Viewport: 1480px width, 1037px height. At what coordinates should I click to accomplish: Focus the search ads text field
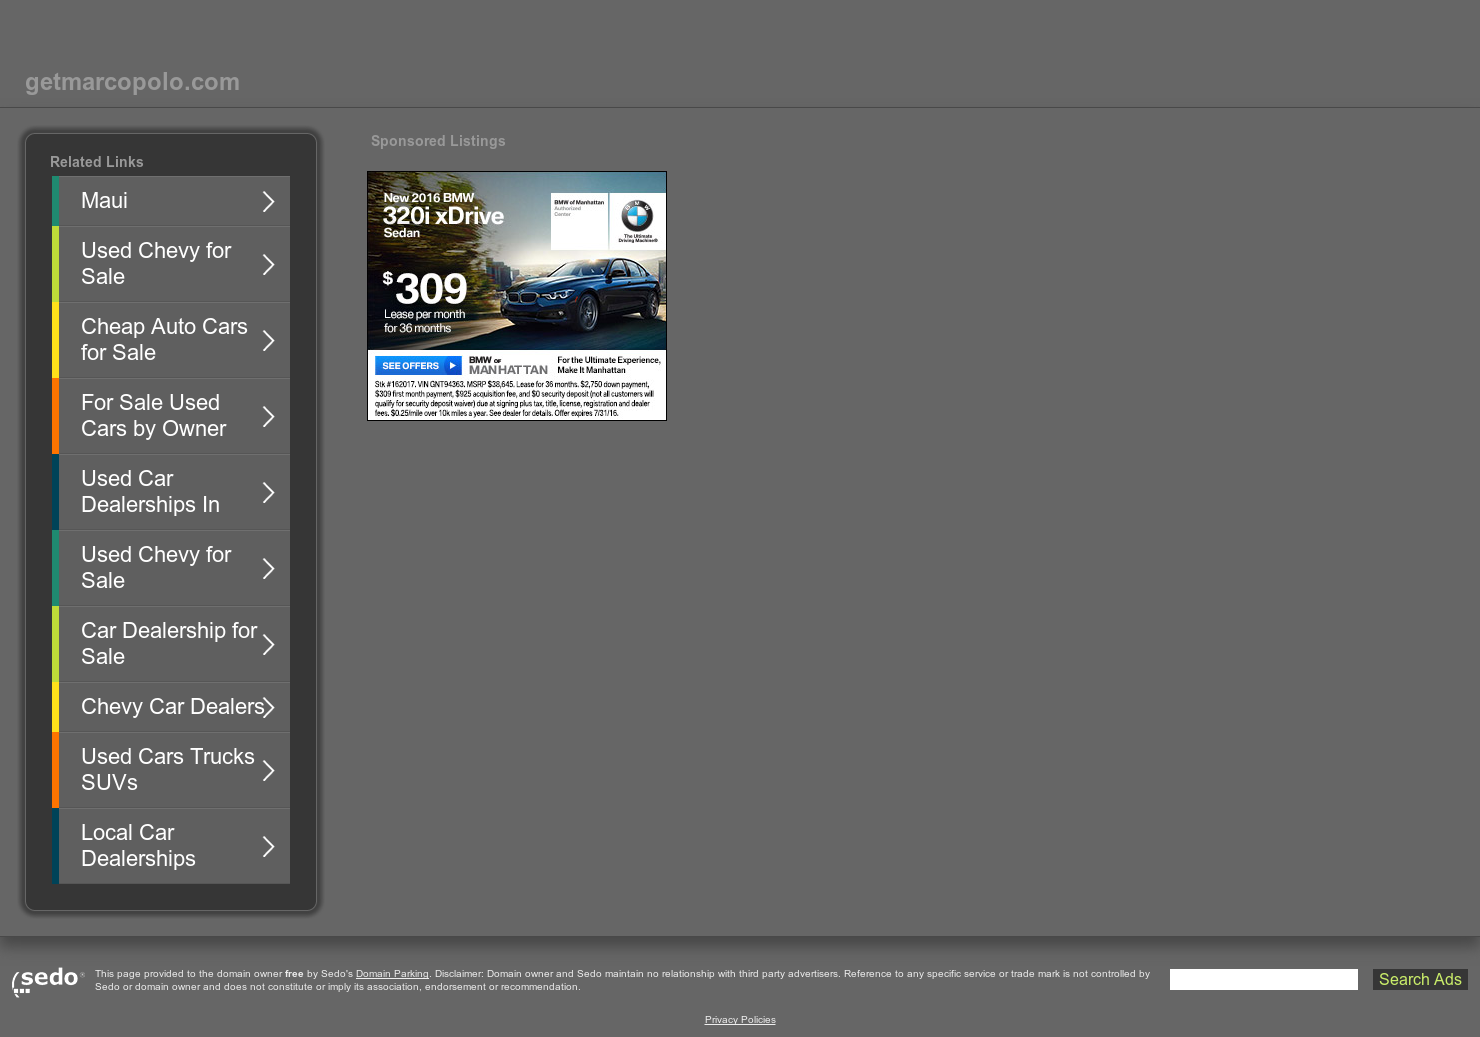click(x=1264, y=980)
